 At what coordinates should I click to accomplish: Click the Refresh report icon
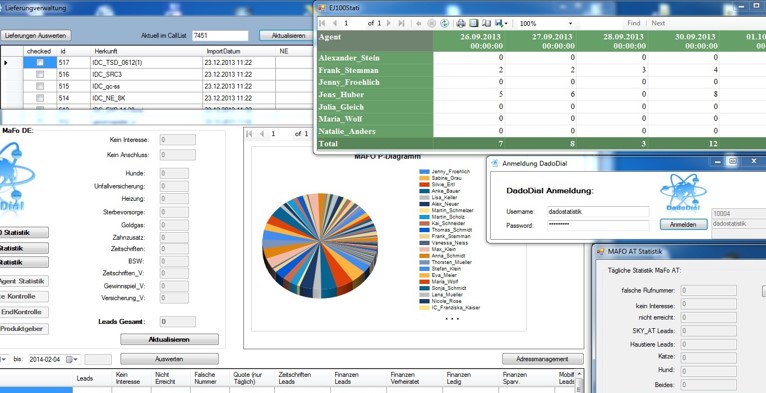pos(445,23)
